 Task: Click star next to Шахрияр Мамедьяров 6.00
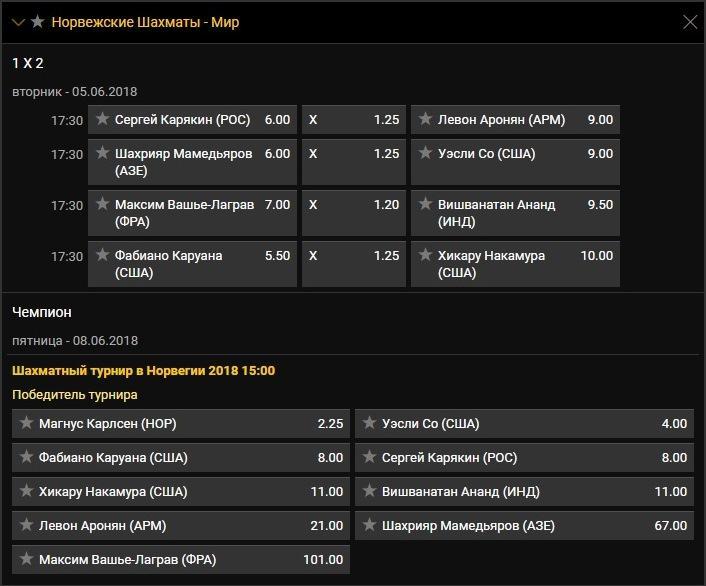(102, 154)
